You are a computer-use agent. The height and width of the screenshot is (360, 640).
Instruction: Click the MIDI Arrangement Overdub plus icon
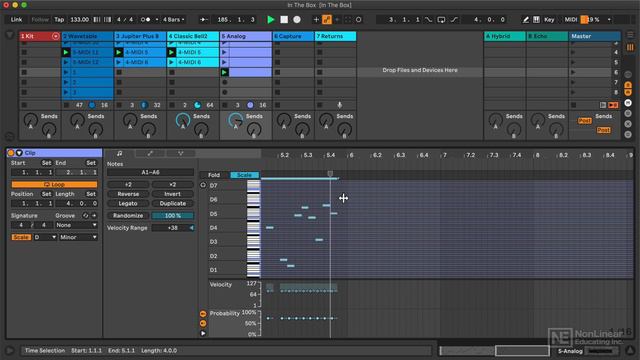[x=316, y=19]
